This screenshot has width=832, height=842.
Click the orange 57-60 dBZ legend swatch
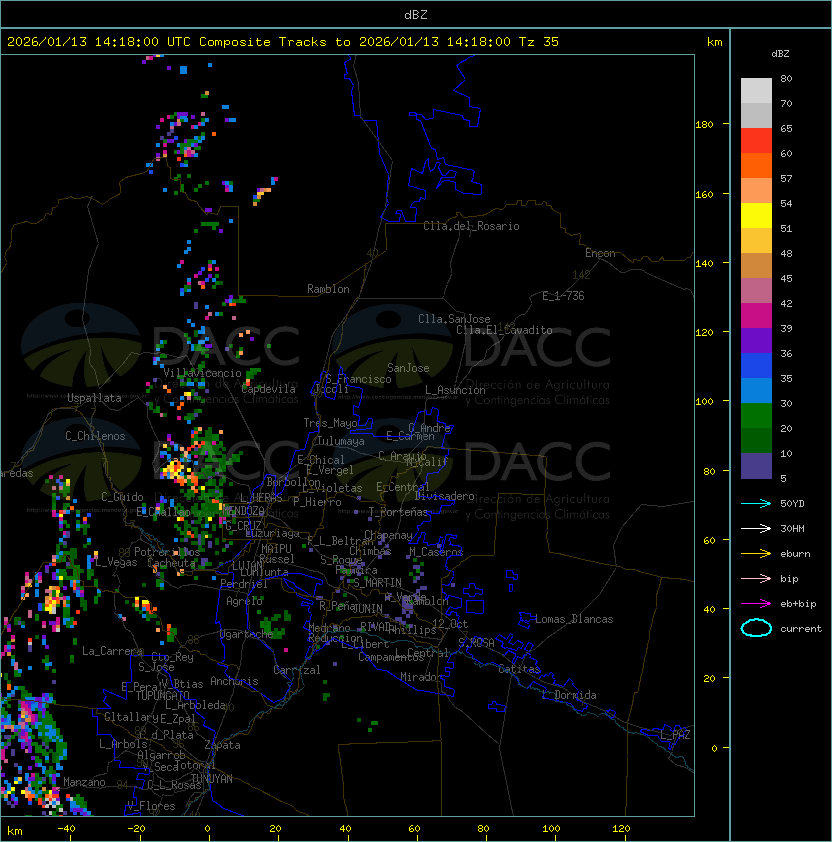coord(756,165)
